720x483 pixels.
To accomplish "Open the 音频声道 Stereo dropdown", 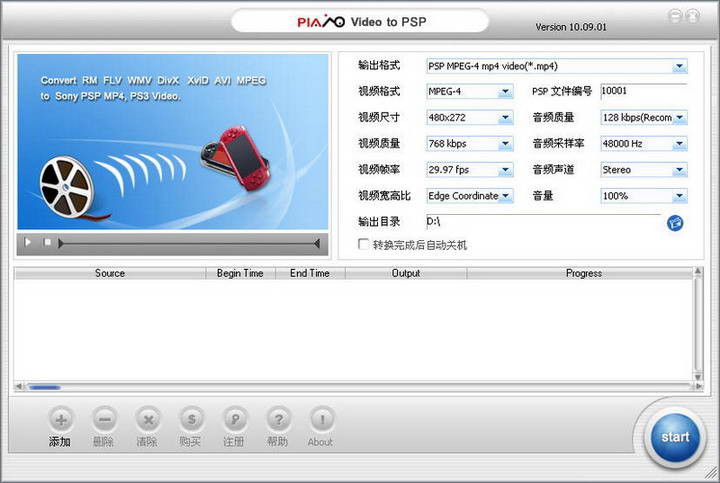I will click(644, 170).
